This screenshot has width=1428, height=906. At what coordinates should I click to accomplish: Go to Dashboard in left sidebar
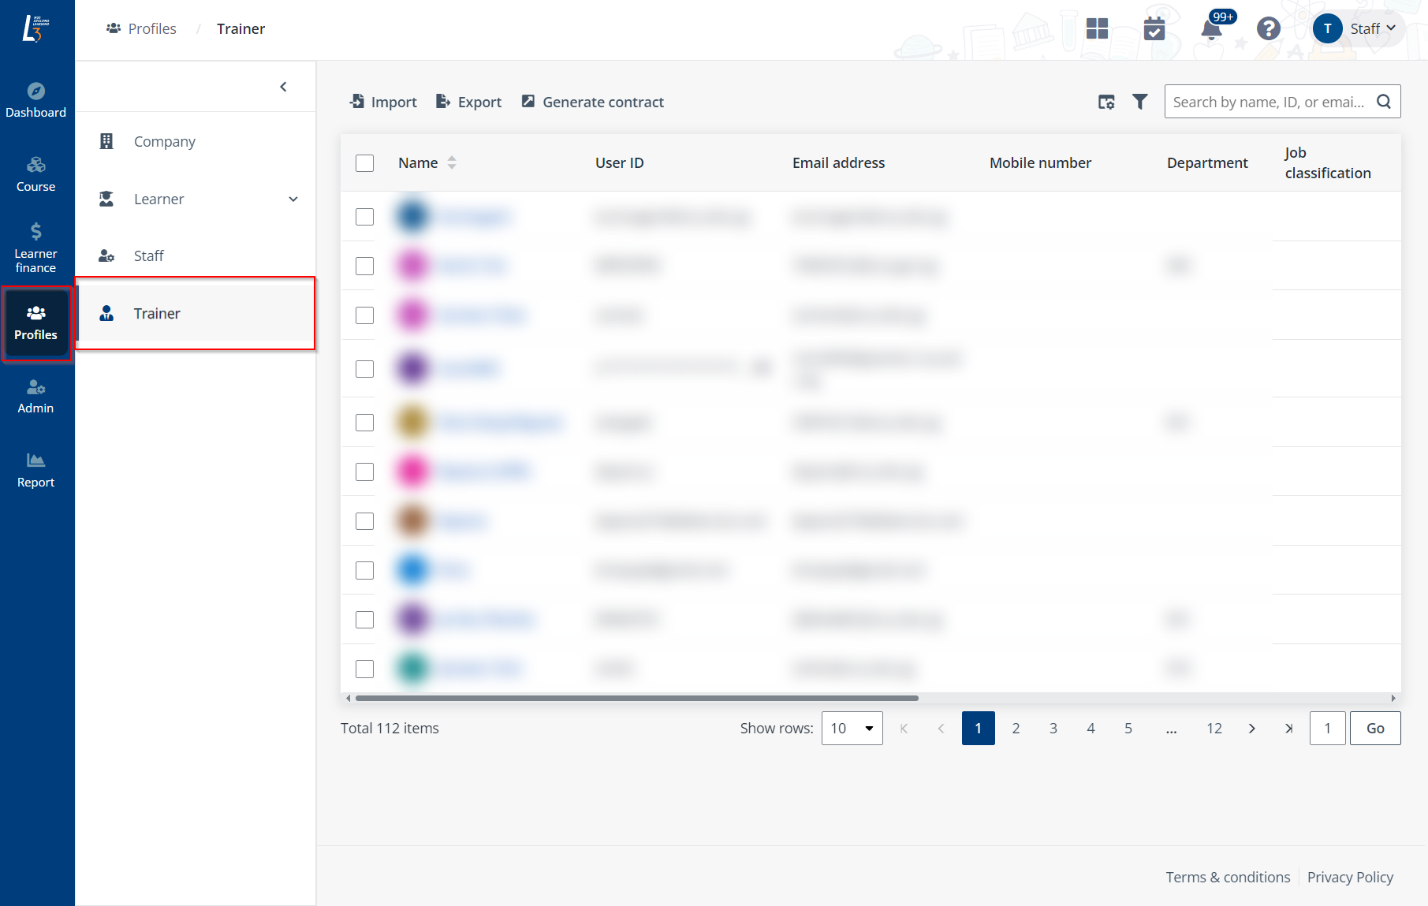tap(36, 100)
